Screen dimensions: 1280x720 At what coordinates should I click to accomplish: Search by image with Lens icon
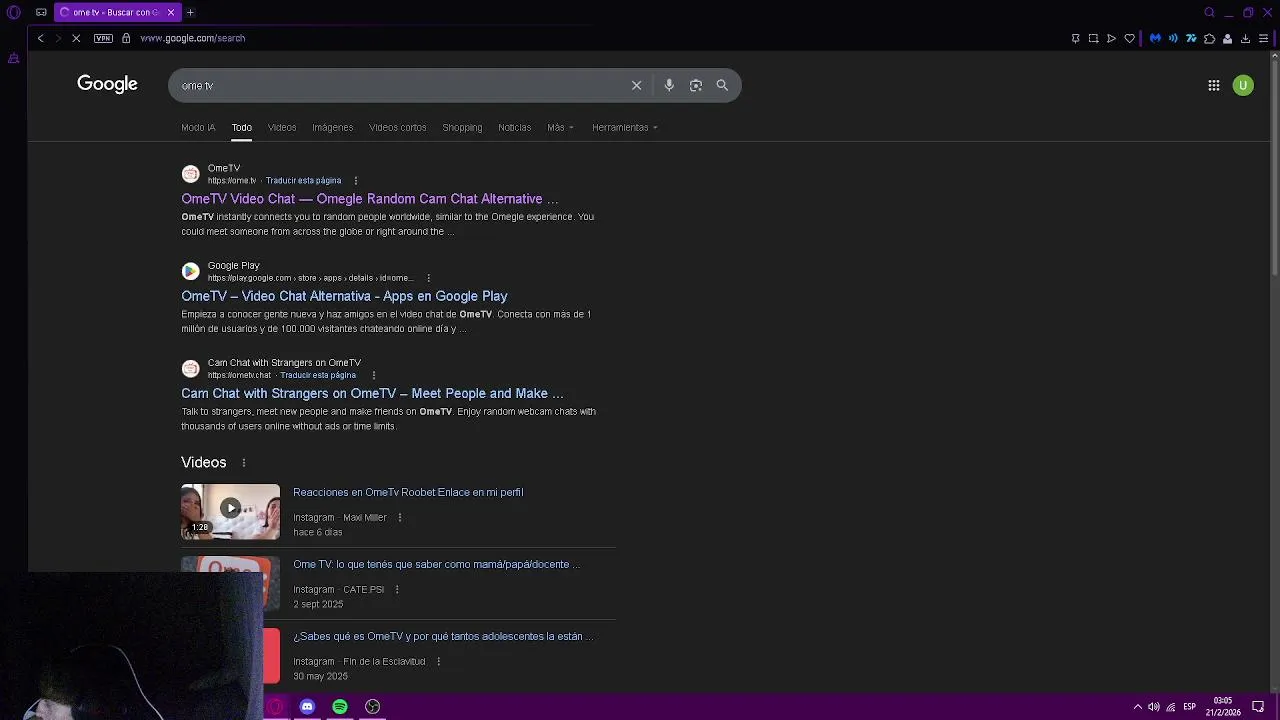pos(696,85)
